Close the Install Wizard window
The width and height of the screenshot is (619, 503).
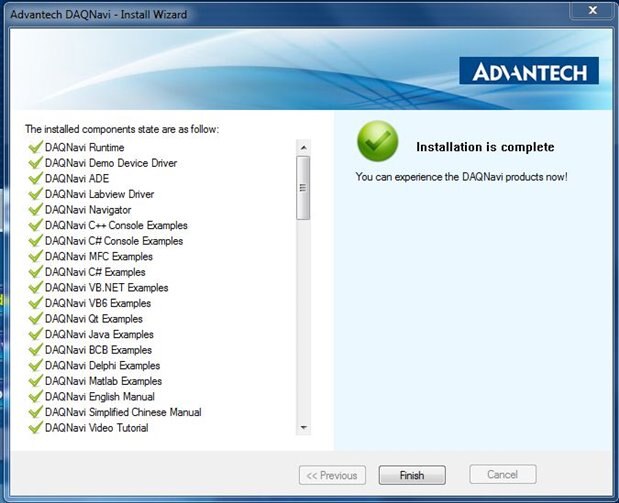[x=592, y=10]
